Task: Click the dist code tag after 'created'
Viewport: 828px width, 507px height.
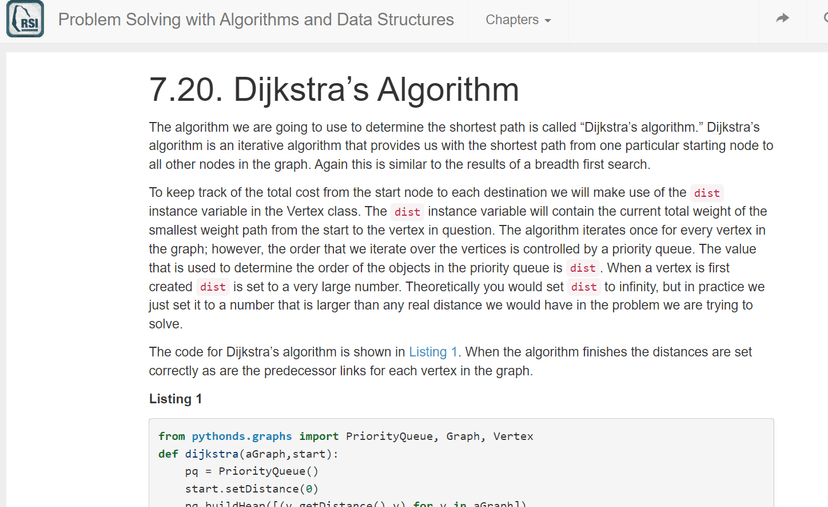Action: [x=213, y=287]
